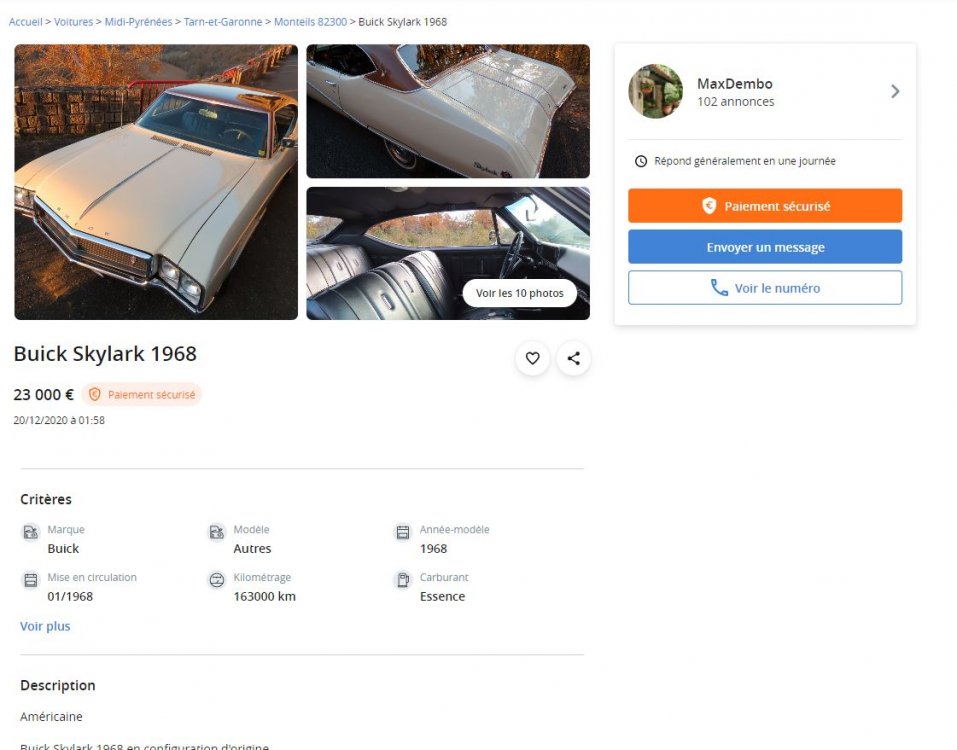Go to Accueil breadcrumb
The width and height of the screenshot is (957, 750).
pos(26,22)
